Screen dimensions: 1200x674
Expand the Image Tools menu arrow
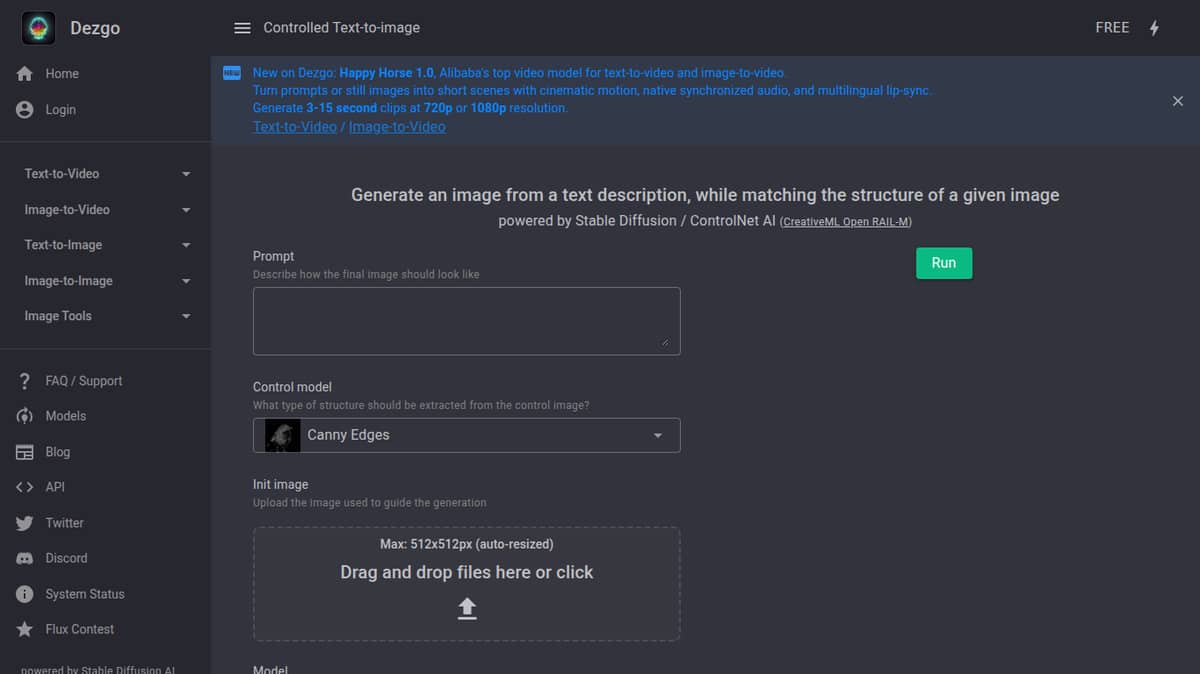point(186,316)
